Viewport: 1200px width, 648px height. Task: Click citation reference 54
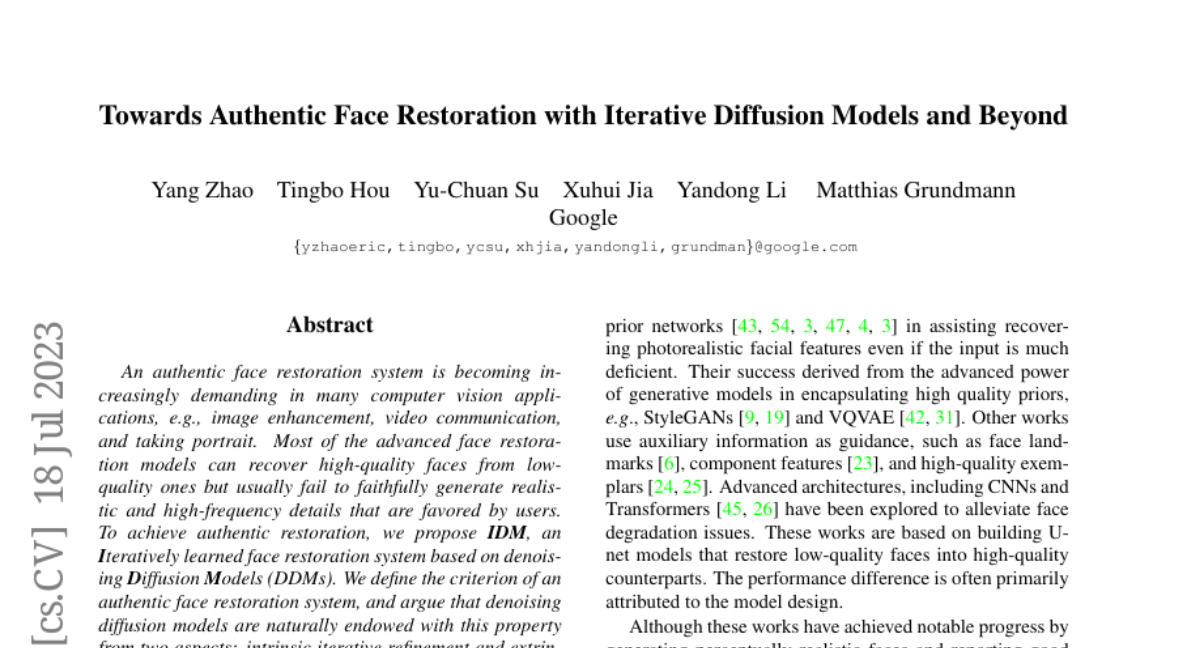781,326
